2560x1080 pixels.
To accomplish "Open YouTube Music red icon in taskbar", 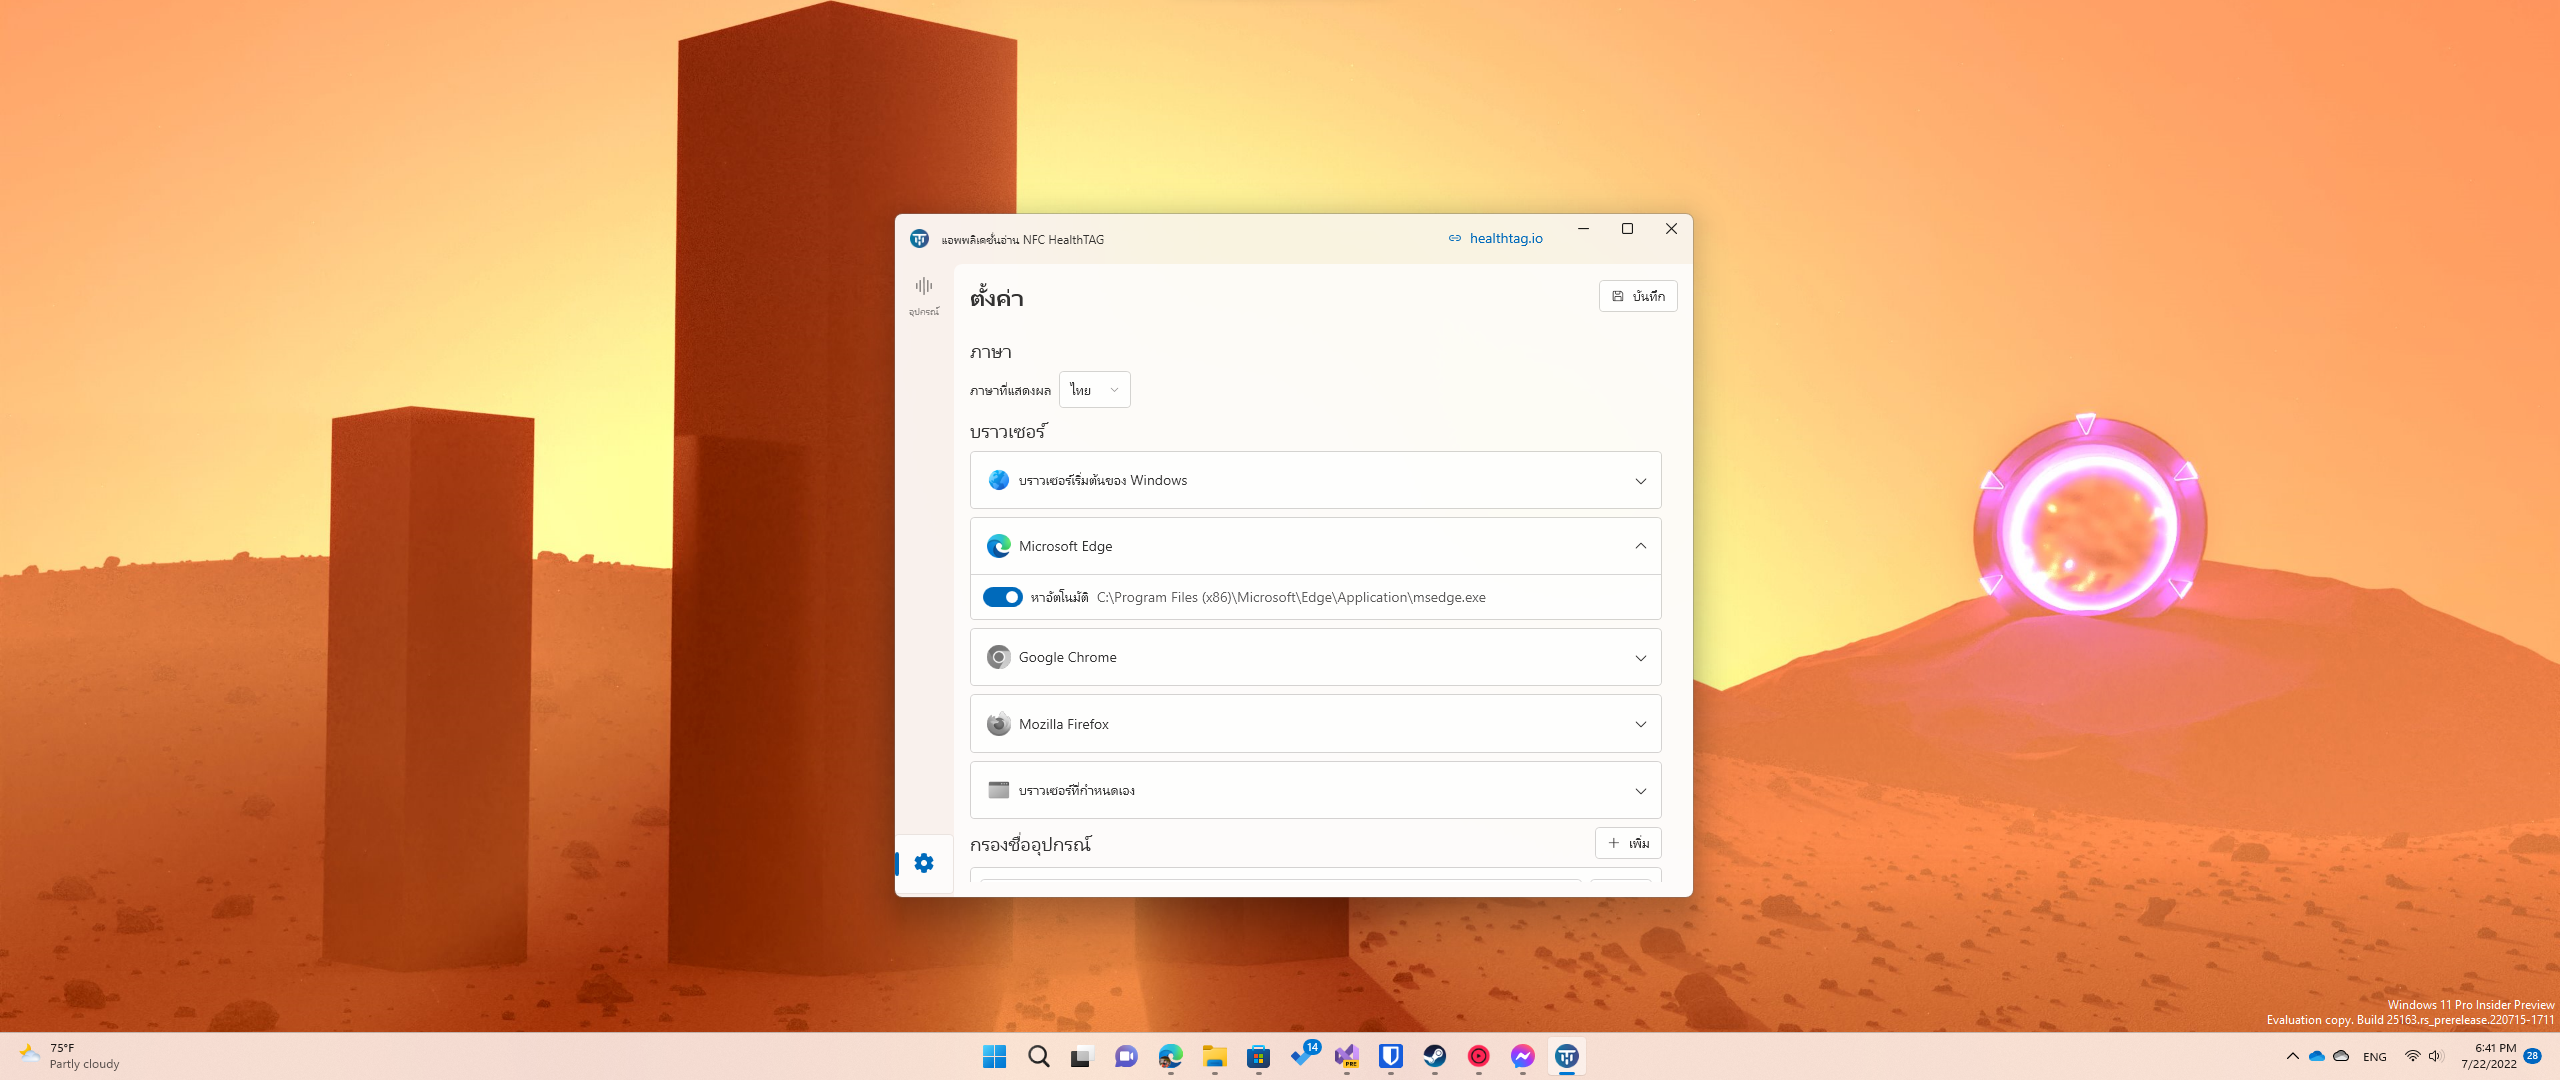I will 1478,1056.
